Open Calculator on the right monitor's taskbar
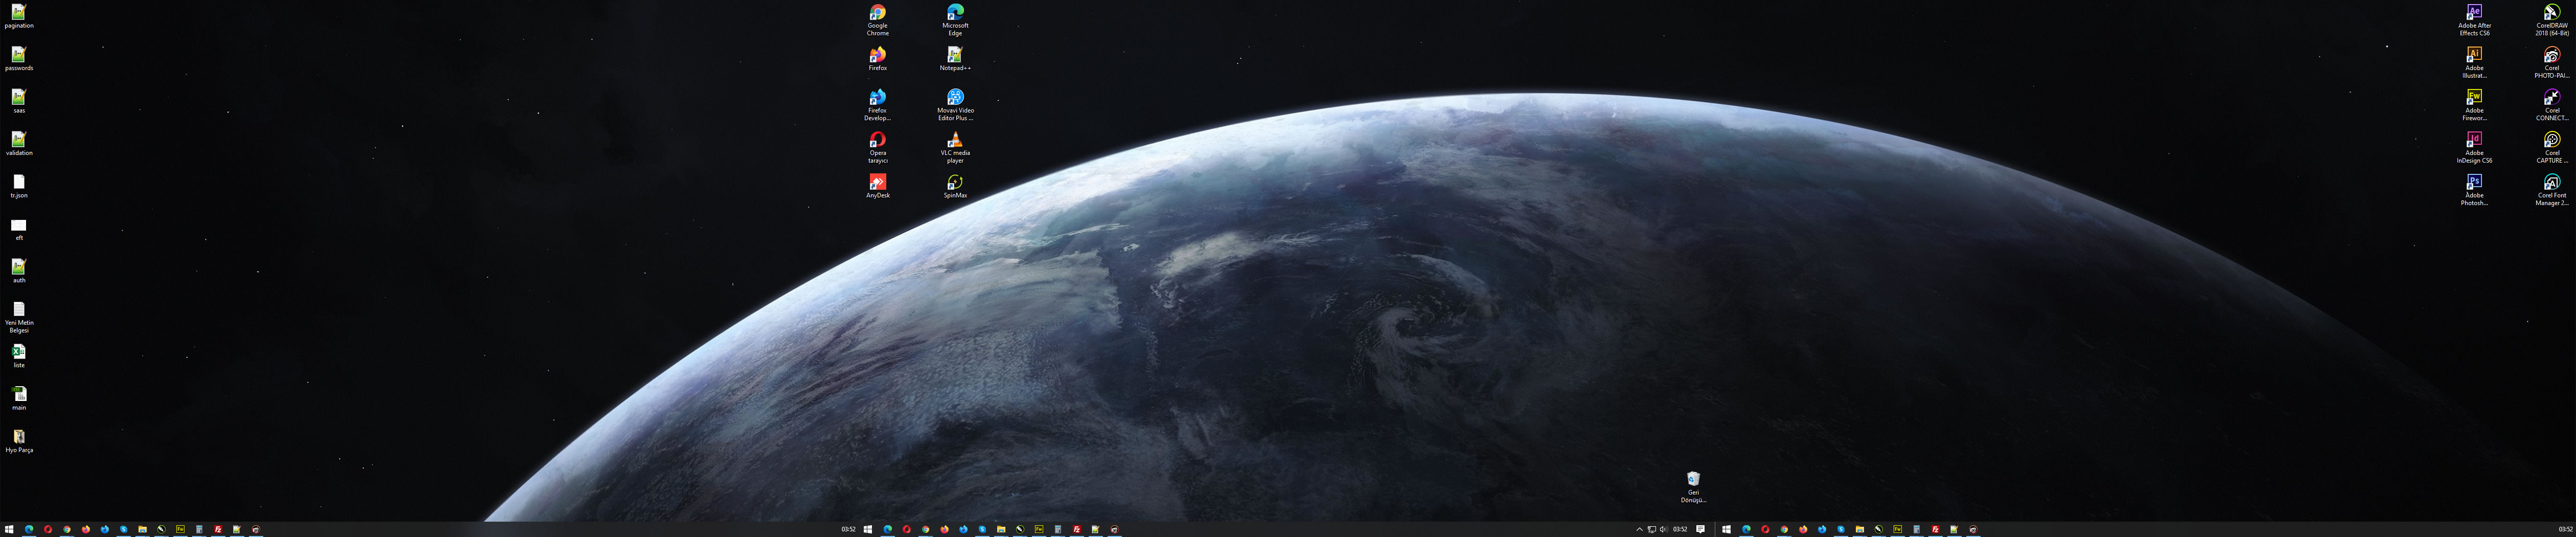The height and width of the screenshot is (537, 2576). [x=1916, y=529]
